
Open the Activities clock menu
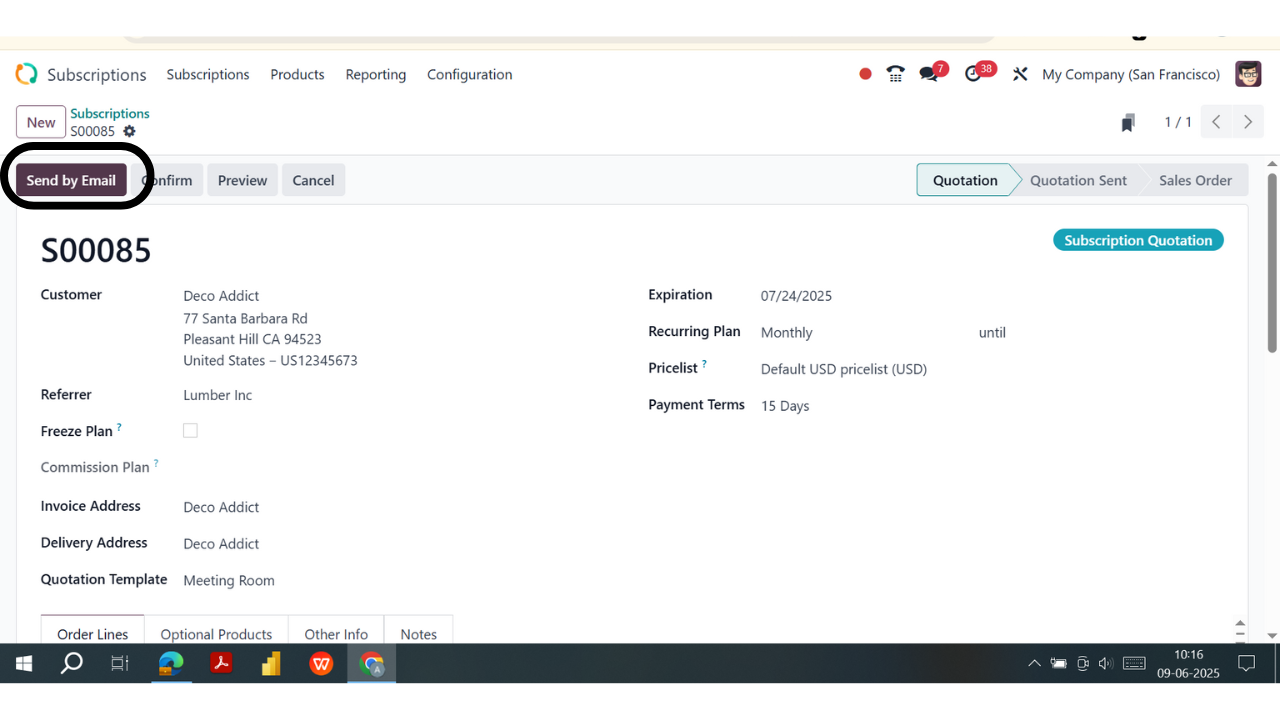[x=974, y=73]
